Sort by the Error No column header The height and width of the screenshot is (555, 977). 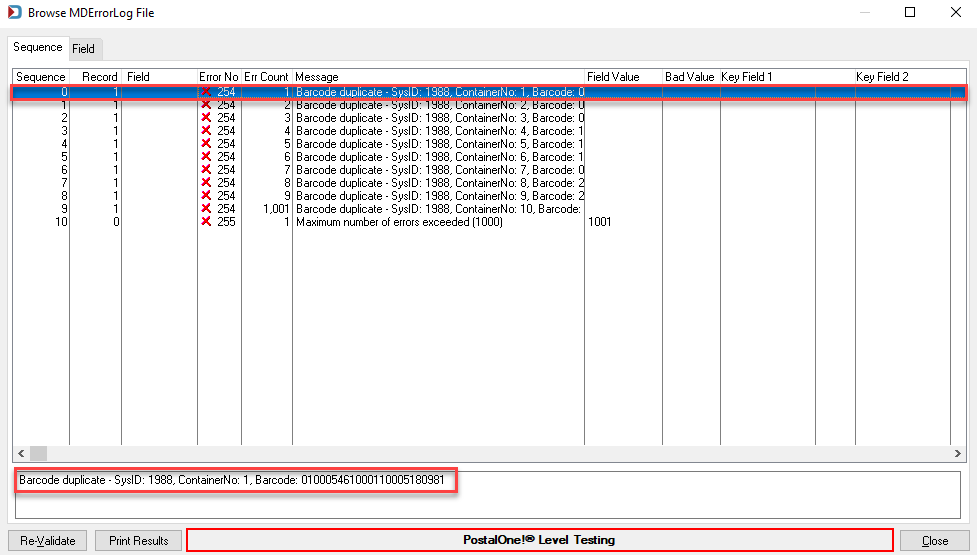point(219,77)
